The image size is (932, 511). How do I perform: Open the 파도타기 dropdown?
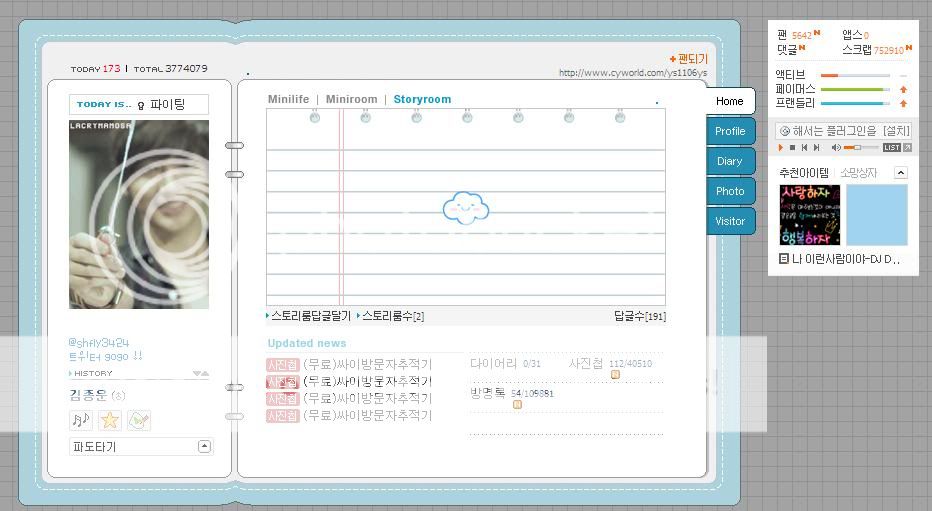204,446
